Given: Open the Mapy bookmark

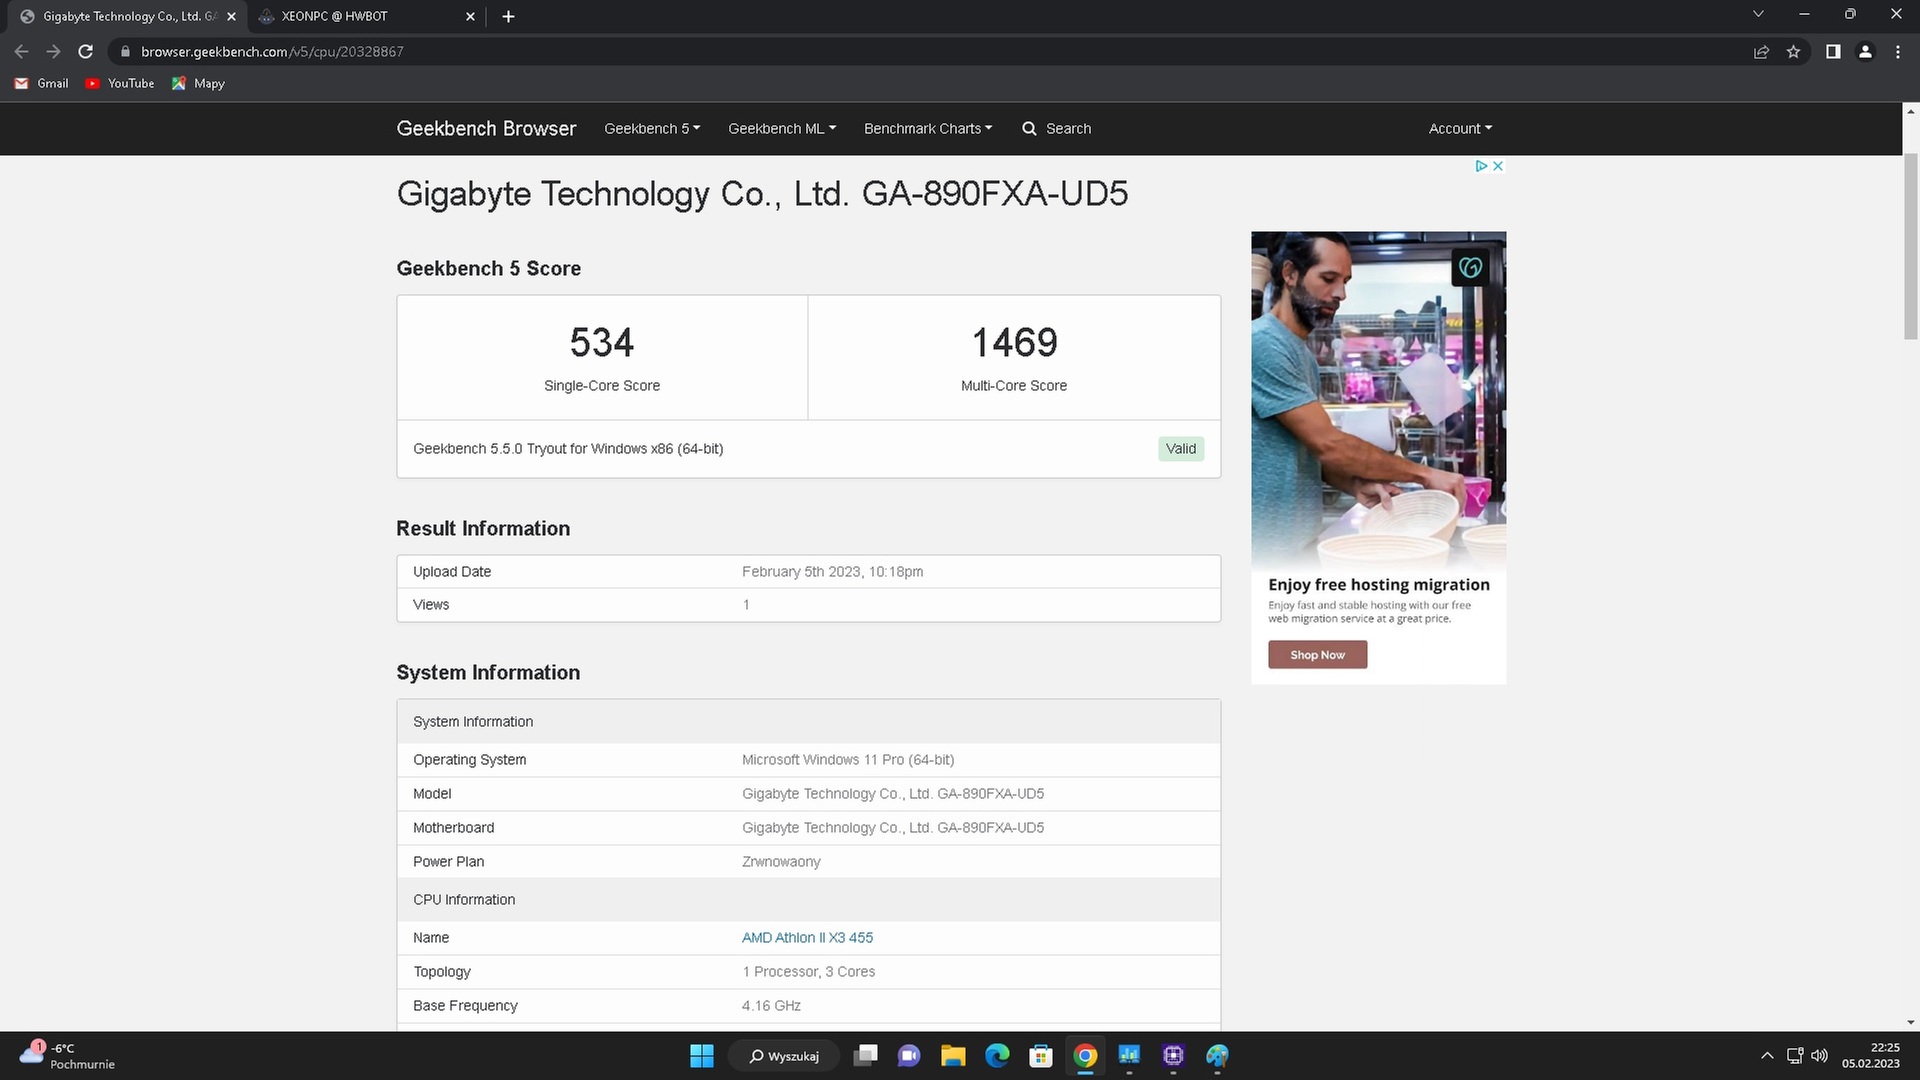Looking at the screenshot, I should (198, 84).
